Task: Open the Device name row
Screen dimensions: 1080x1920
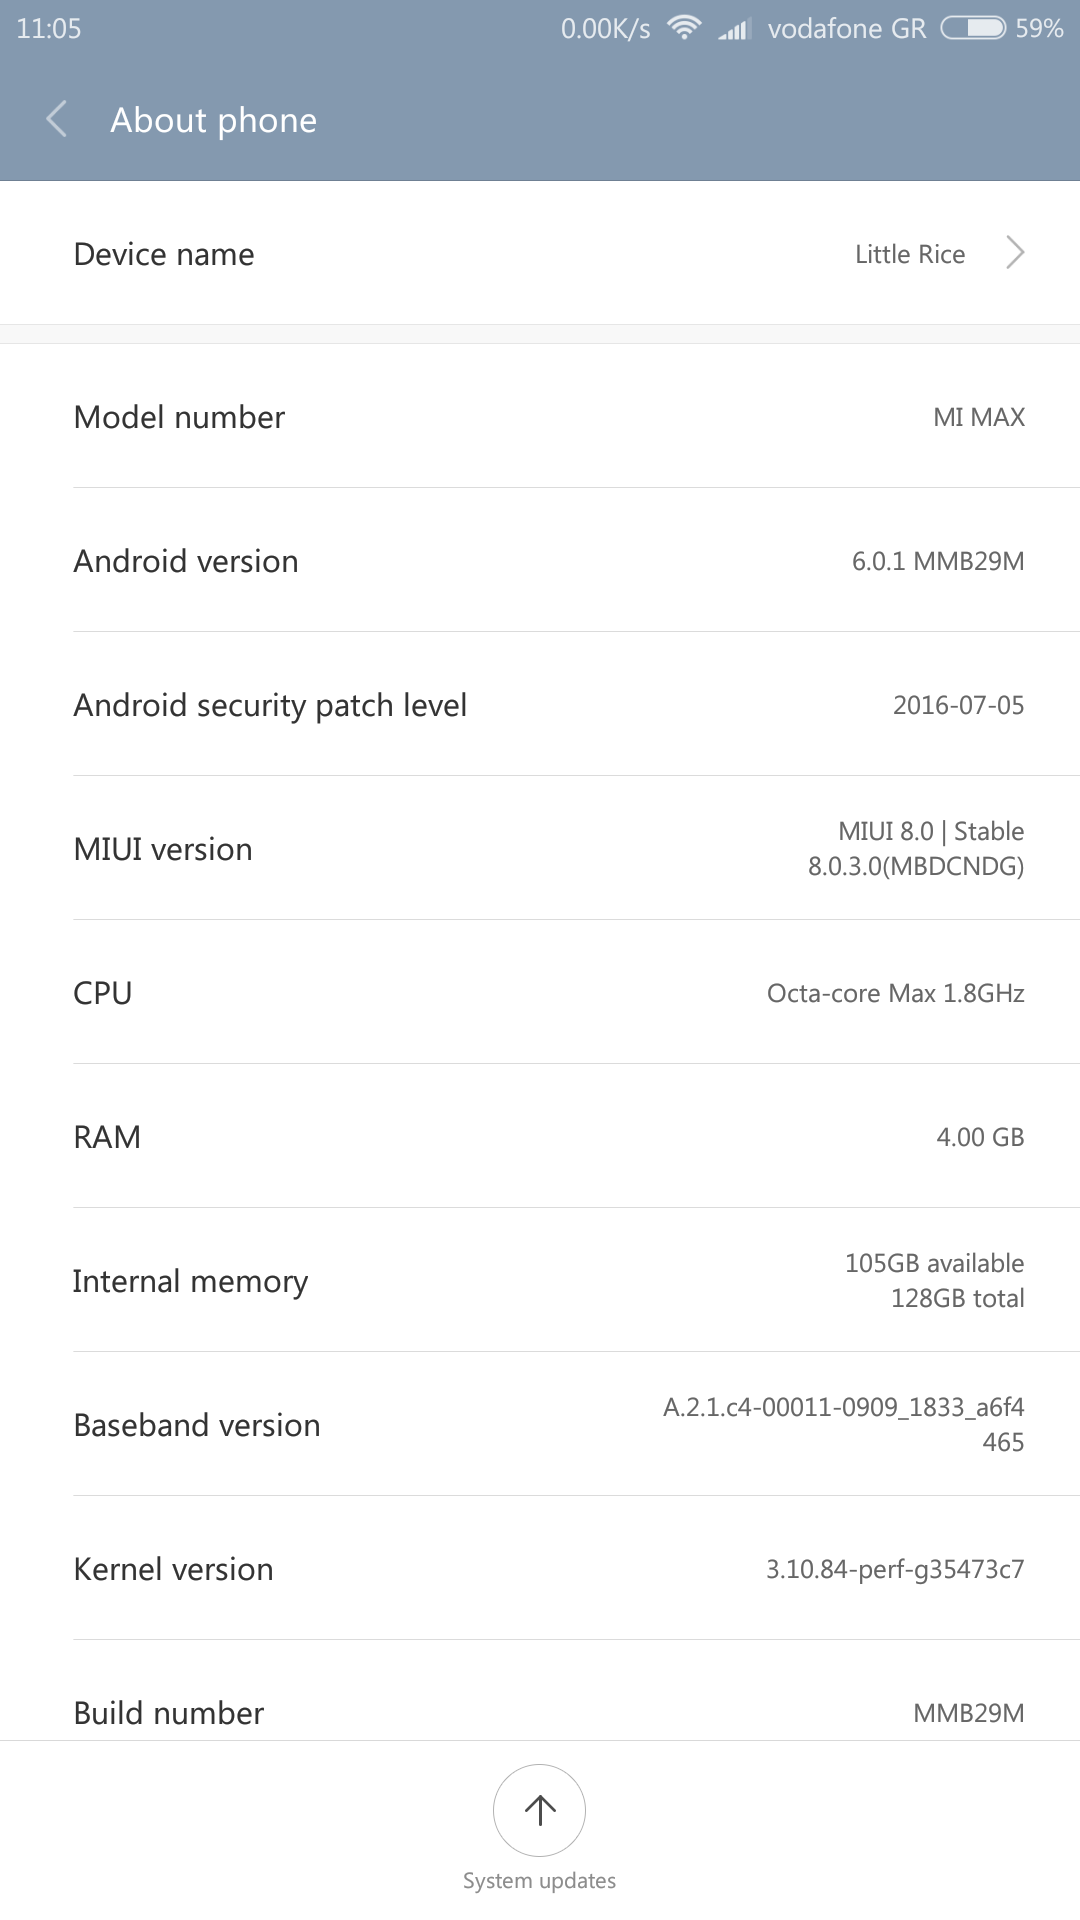Action: pyautogui.click(x=540, y=253)
